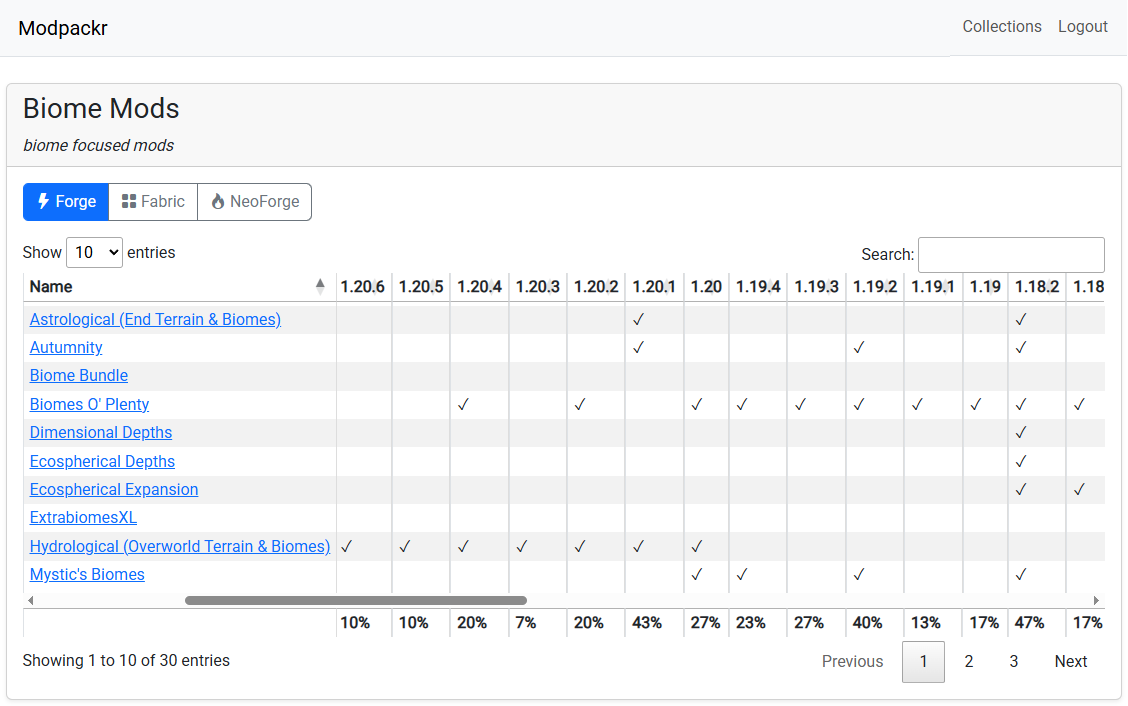Open the Biome Bundle mod page
This screenshot has height=706, width=1128.
(78, 375)
